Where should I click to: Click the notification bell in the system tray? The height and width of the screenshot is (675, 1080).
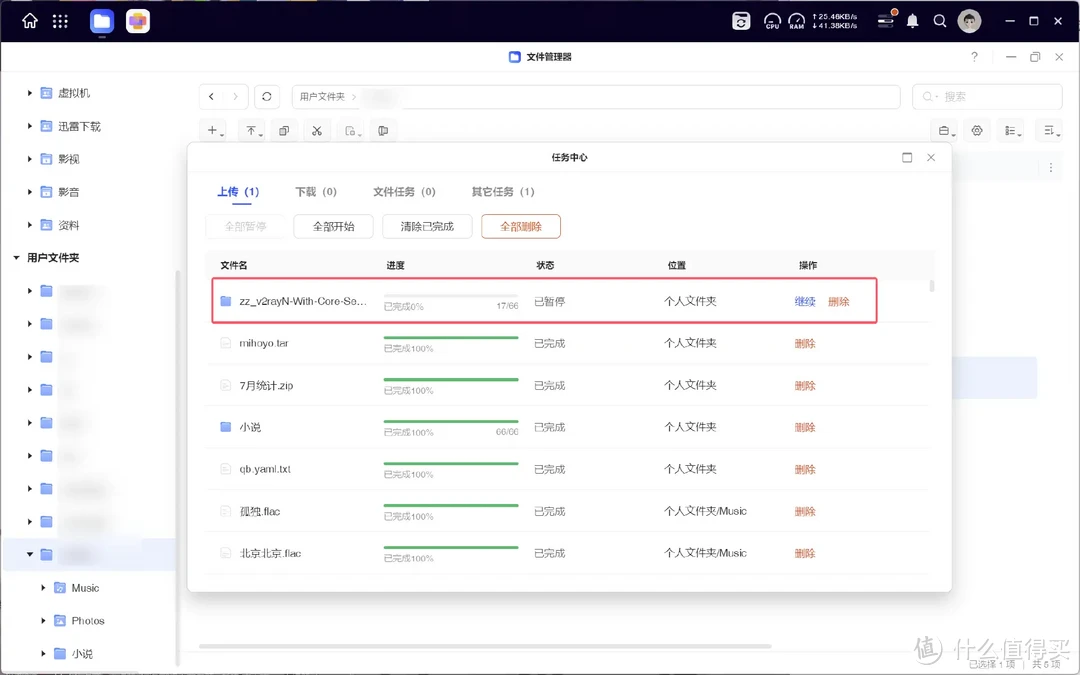[x=911, y=20]
